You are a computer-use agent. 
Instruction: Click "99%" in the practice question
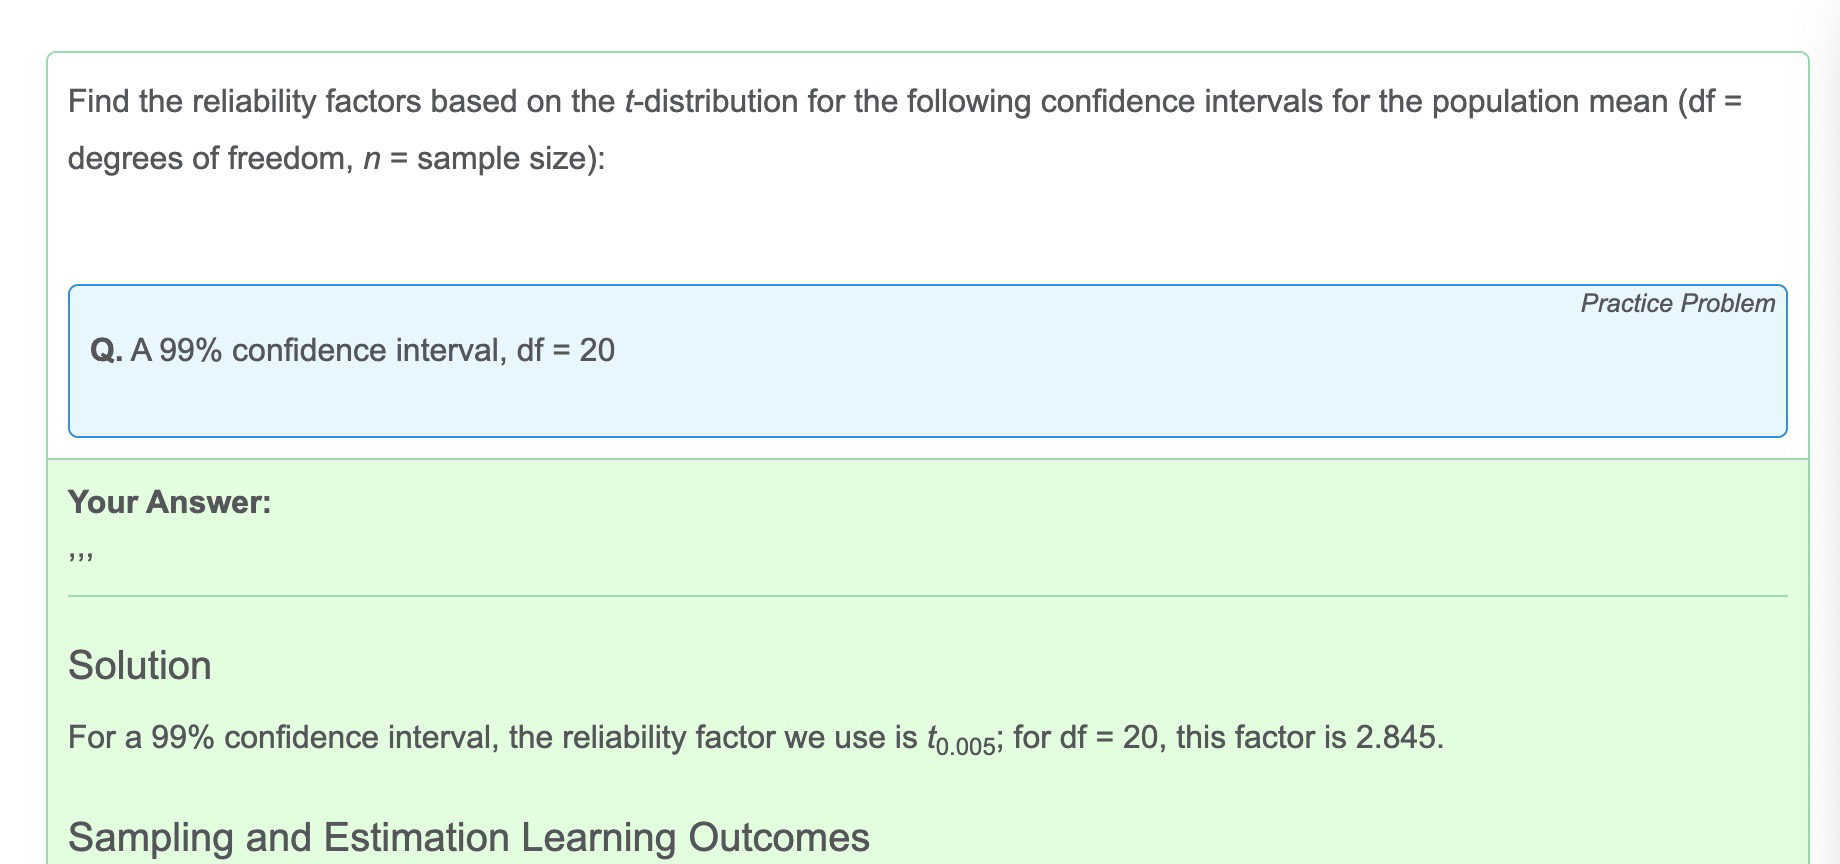click(190, 351)
